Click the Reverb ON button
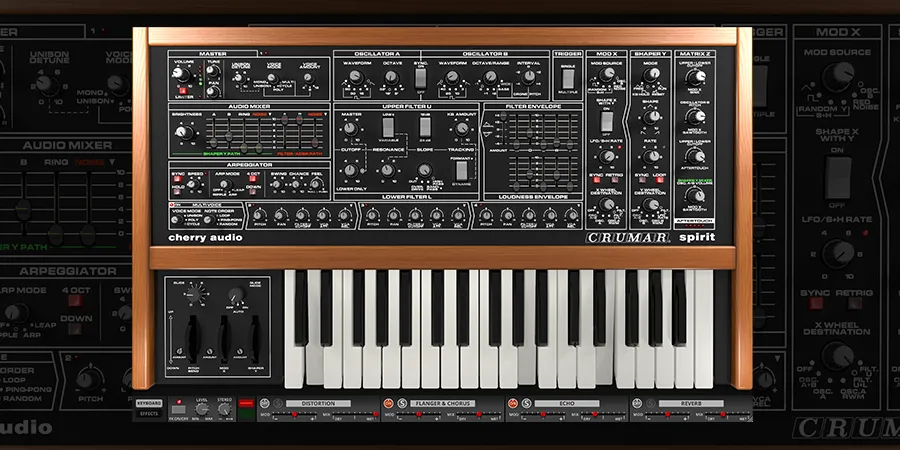The height and width of the screenshot is (450, 900). tap(637, 404)
